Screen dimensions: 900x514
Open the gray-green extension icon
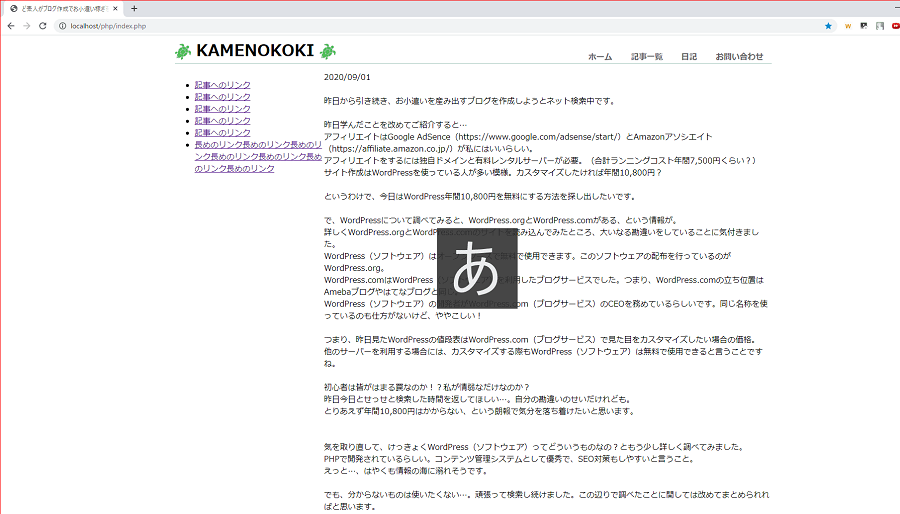(x=880, y=26)
